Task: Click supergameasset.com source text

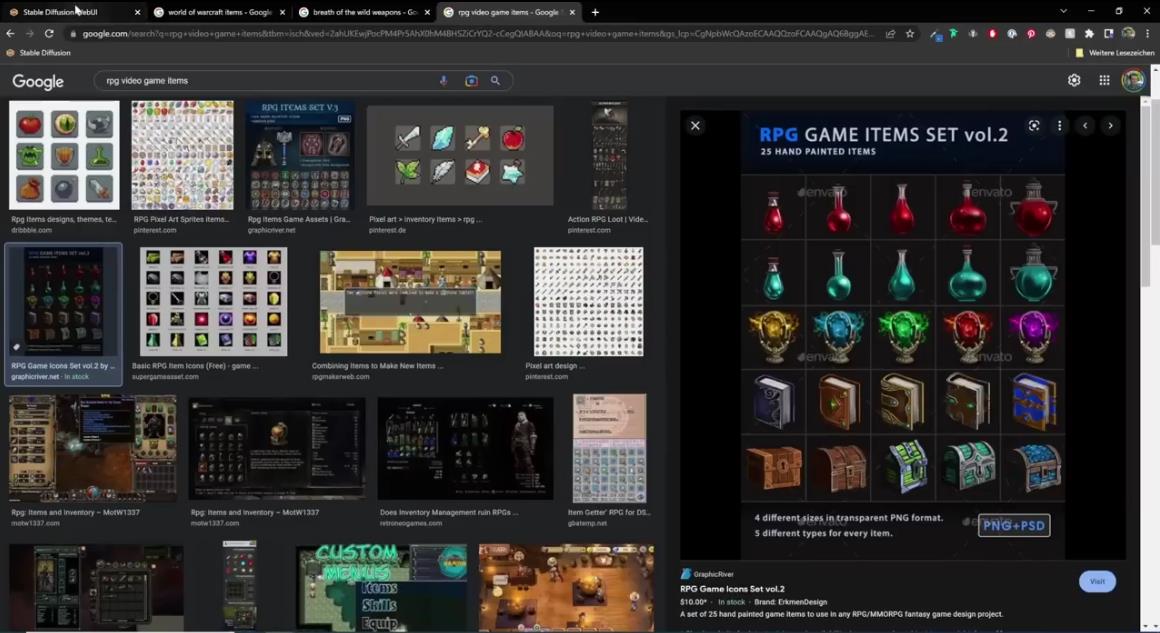Action: point(165,376)
